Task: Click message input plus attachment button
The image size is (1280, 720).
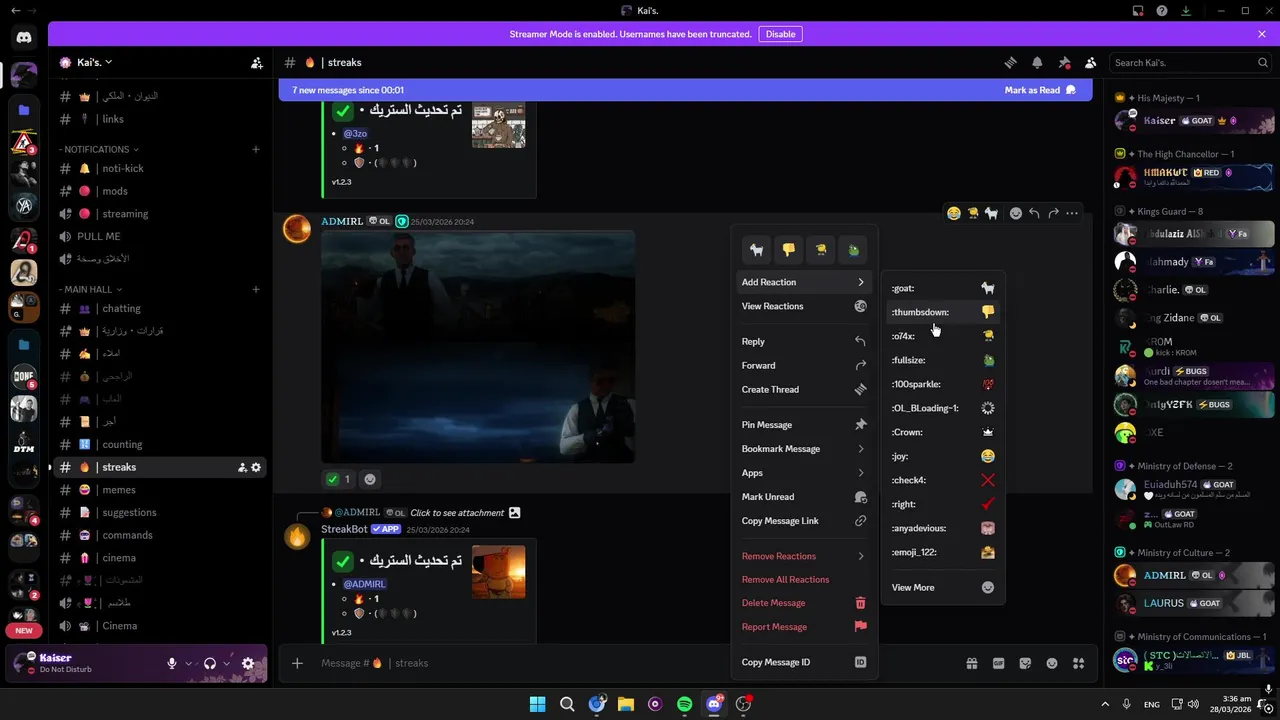Action: pos(297,663)
